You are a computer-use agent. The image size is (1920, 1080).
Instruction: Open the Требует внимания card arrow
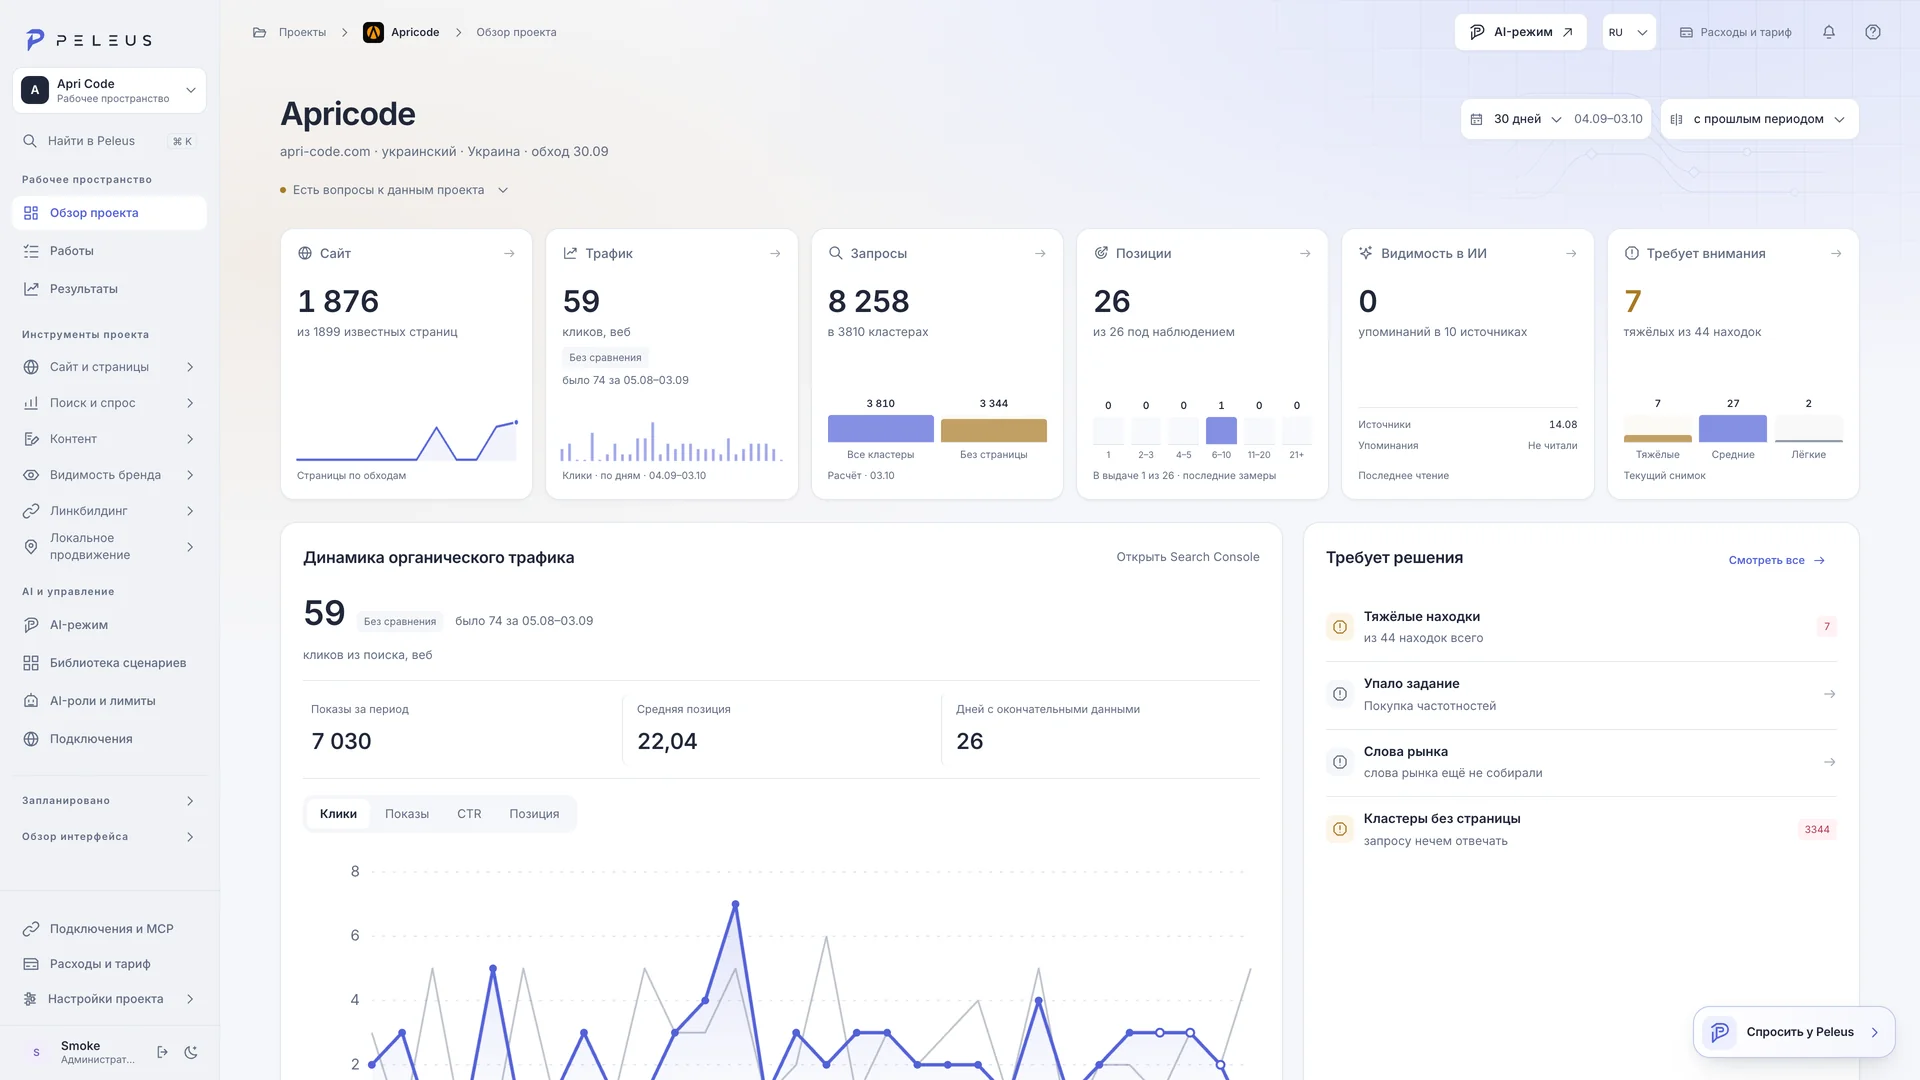[x=1836, y=254]
